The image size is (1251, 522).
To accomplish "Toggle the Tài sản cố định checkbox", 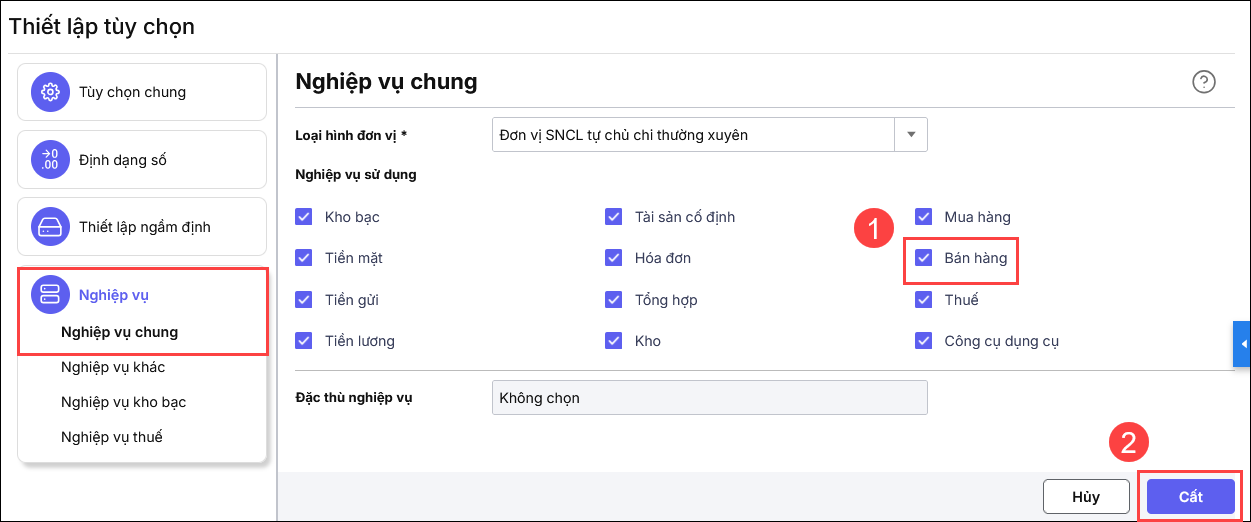I will tap(614, 217).
